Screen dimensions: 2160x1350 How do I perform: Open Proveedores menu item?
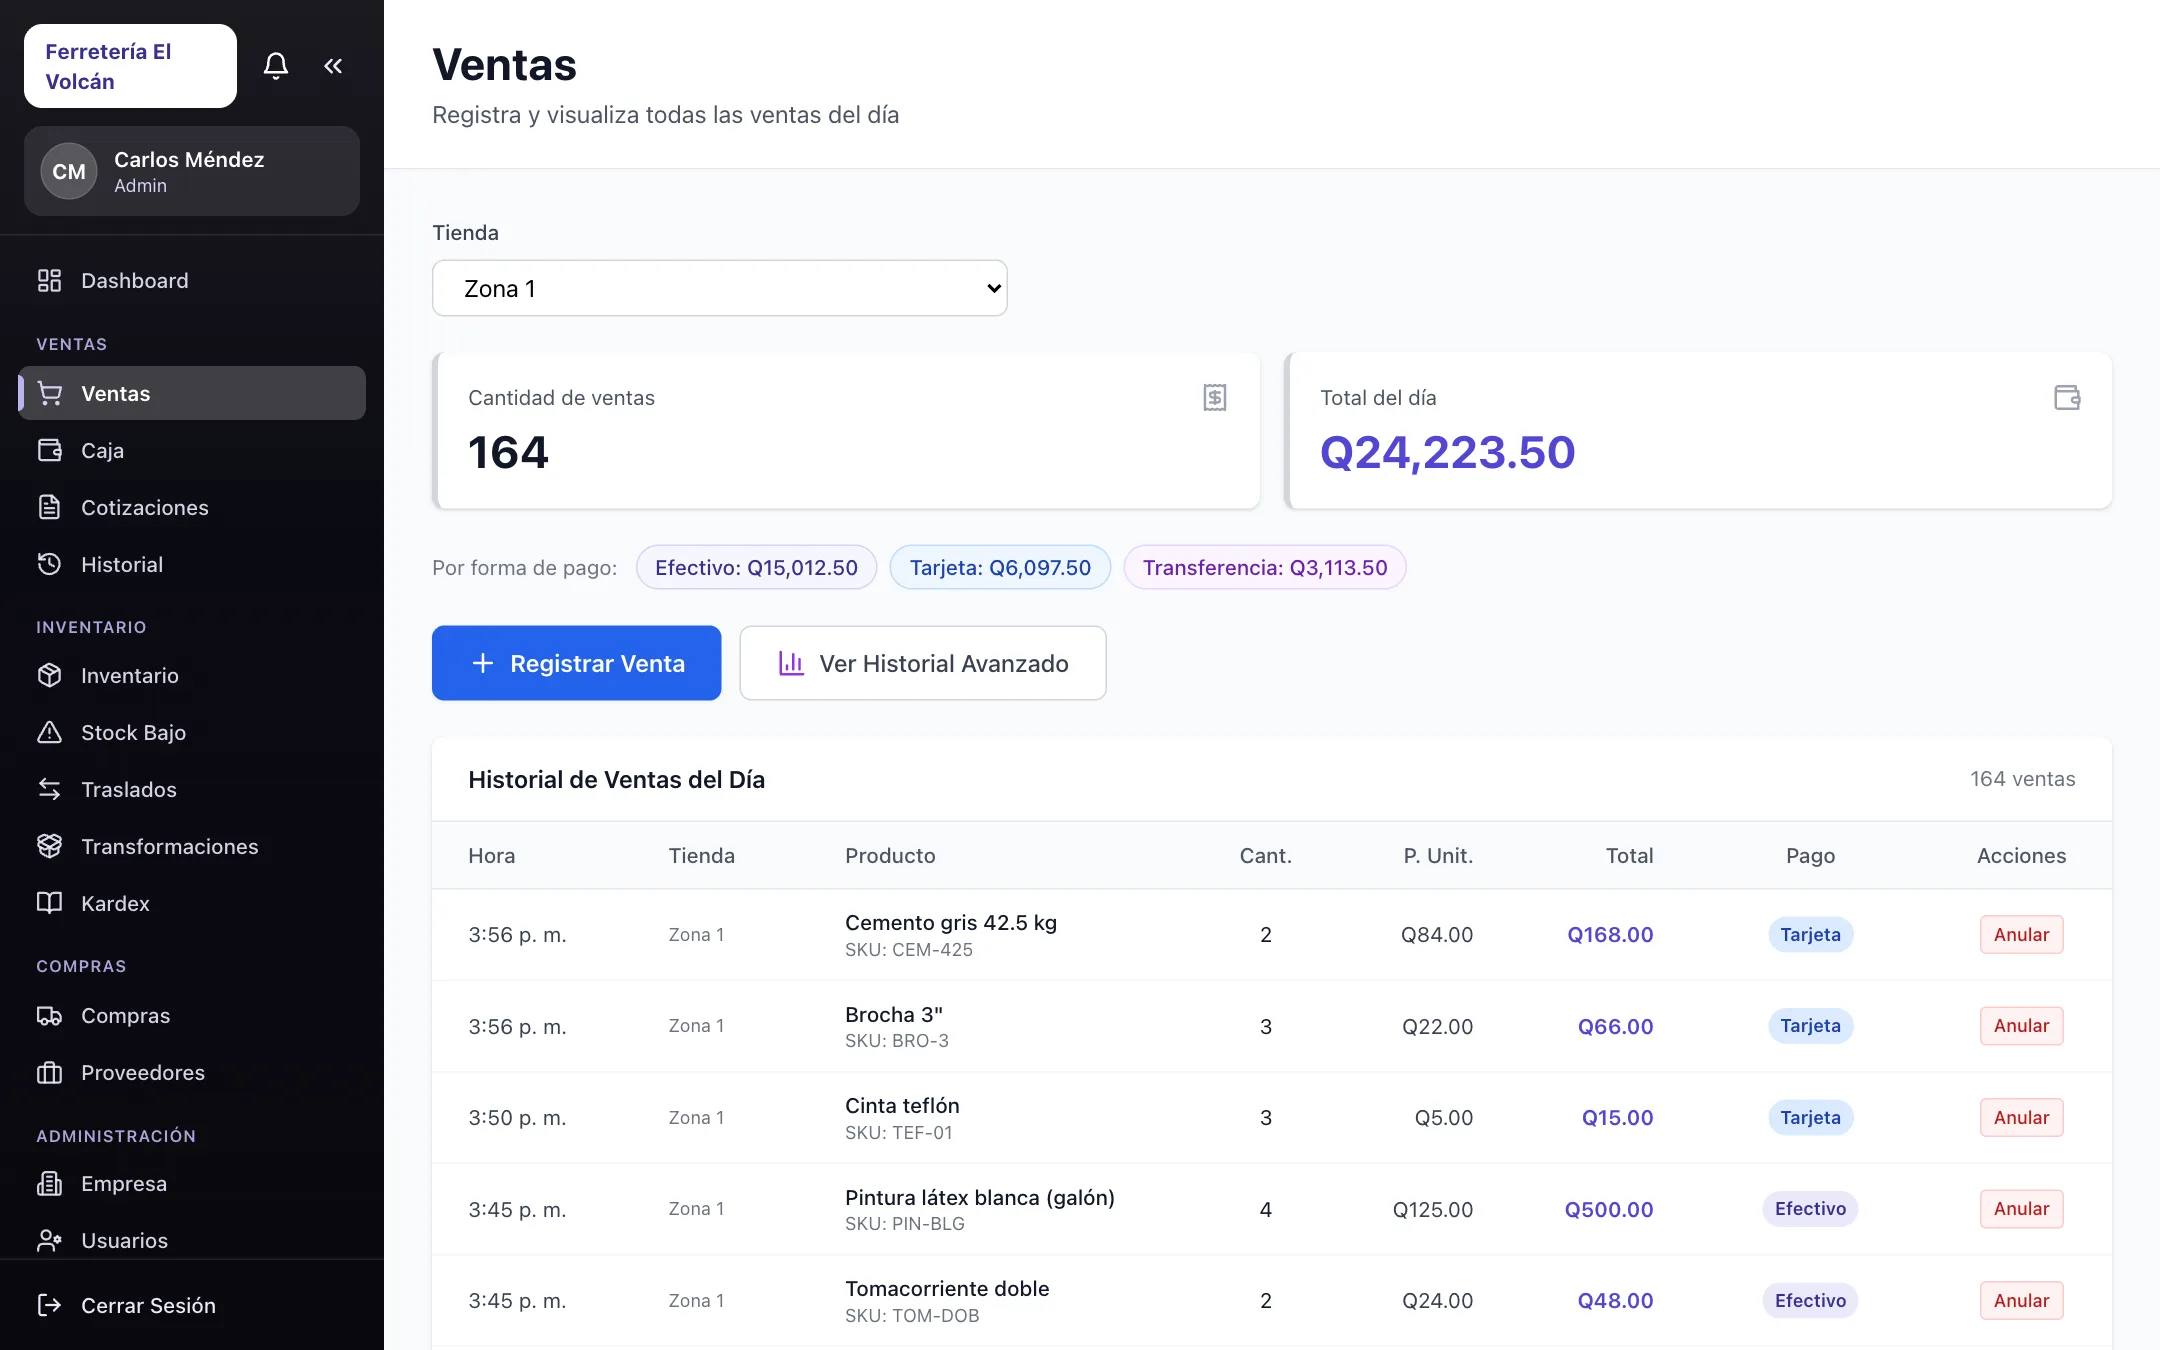tap(192, 1073)
